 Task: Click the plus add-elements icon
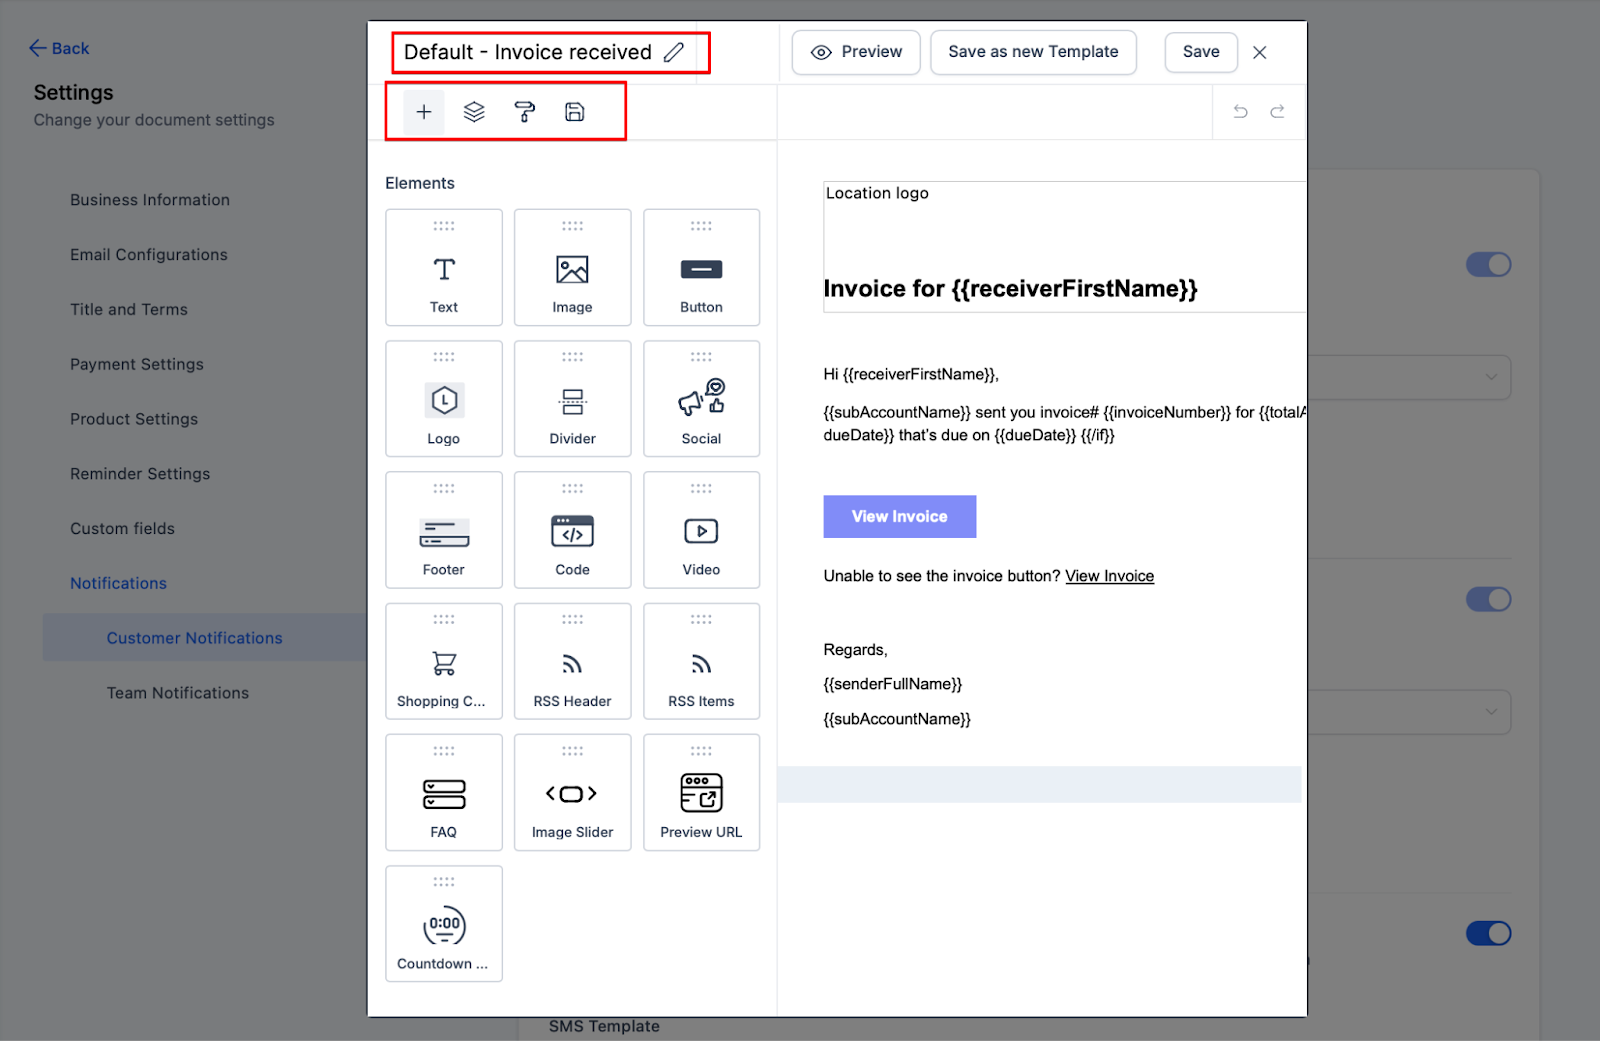[424, 112]
